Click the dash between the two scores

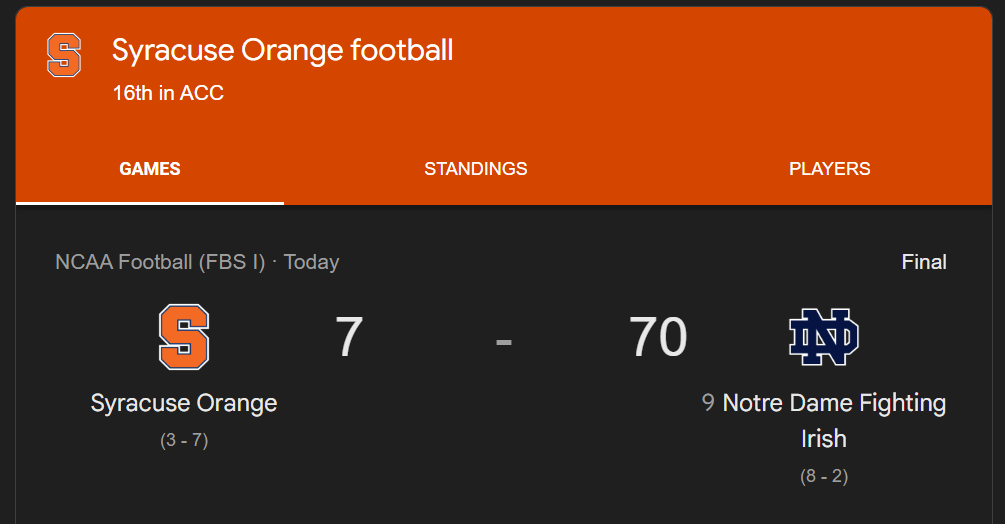[x=503, y=340]
